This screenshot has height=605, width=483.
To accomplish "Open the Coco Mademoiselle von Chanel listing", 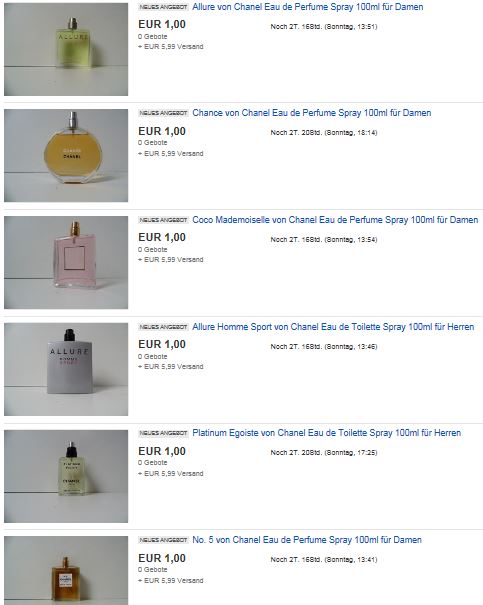I will (x=335, y=220).
